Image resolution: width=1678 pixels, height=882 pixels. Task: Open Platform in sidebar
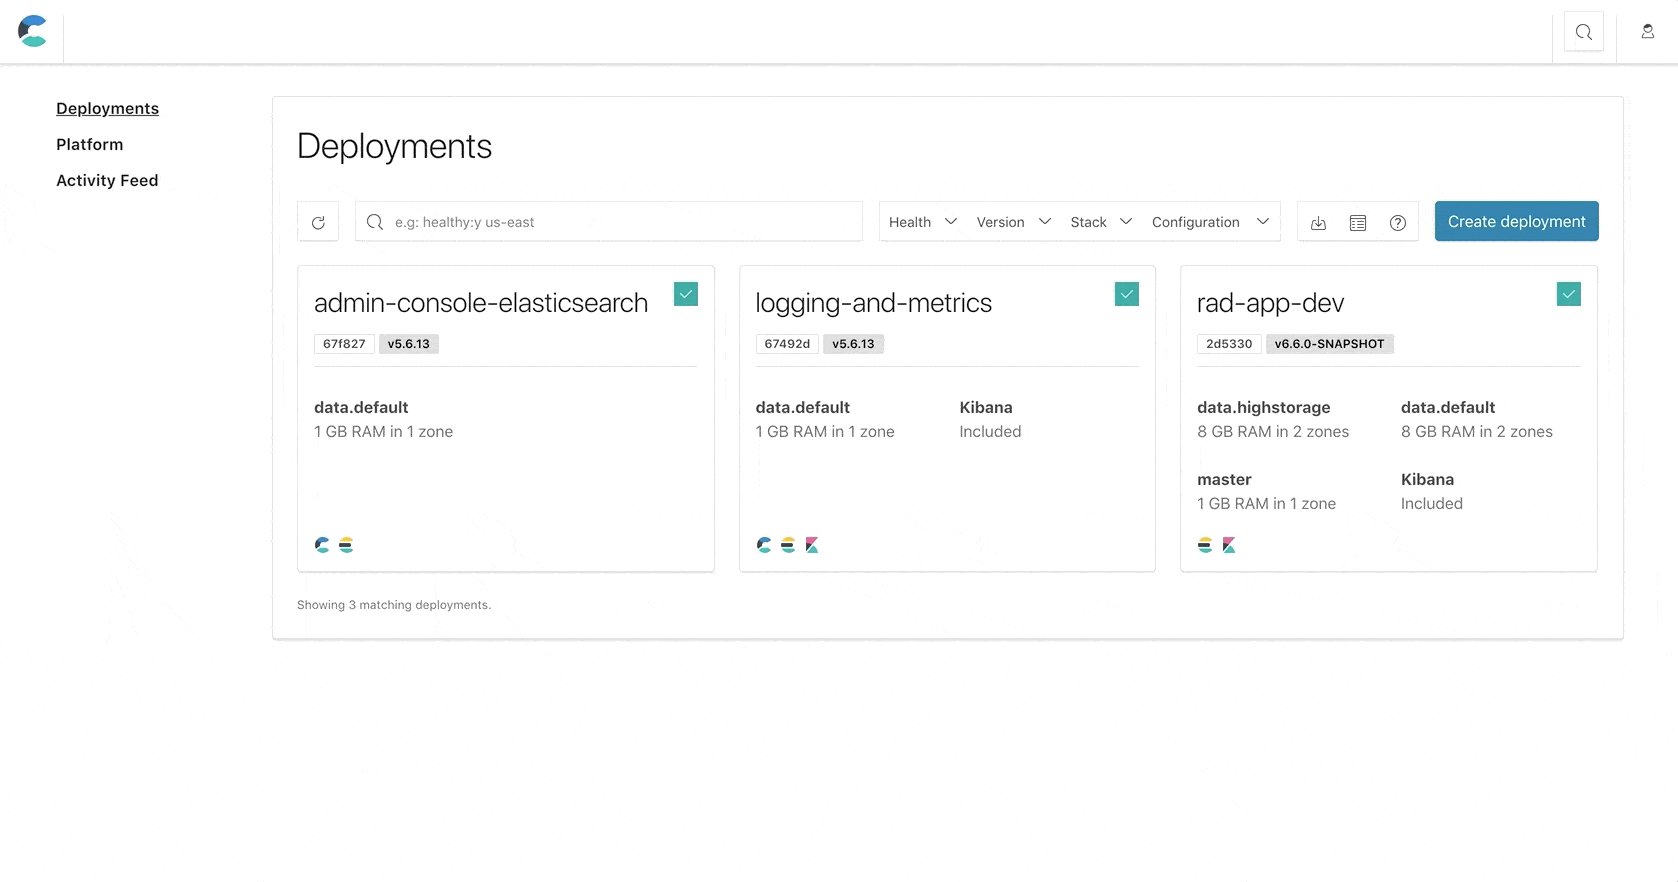click(x=90, y=144)
